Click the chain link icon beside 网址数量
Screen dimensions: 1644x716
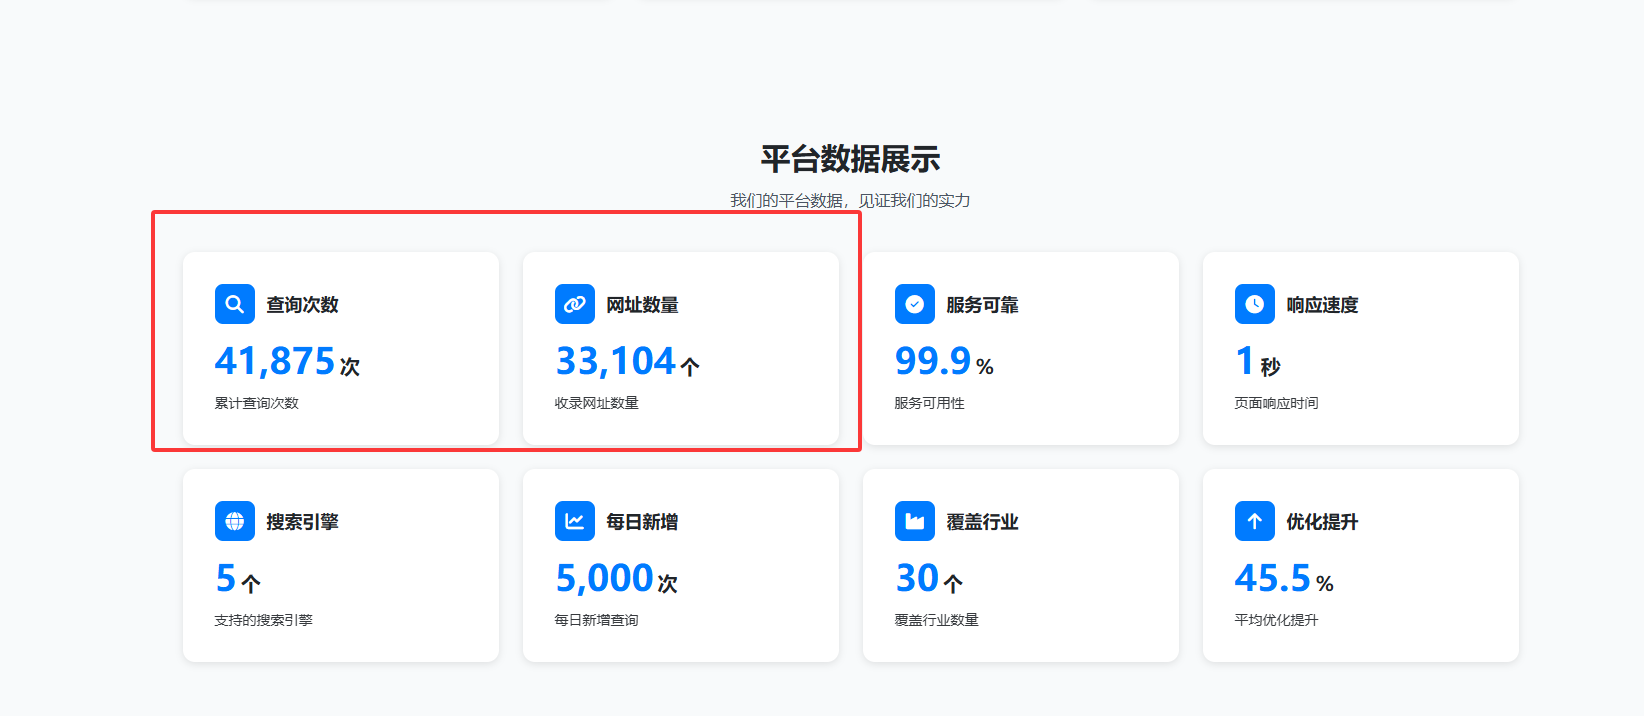574,304
